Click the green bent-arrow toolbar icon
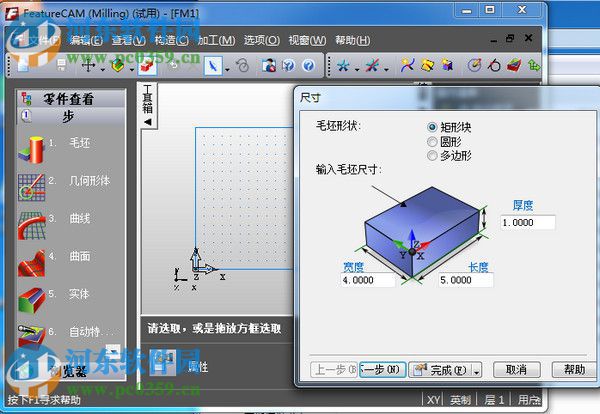This screenshot has height=414, width=600. pos(534,65)
